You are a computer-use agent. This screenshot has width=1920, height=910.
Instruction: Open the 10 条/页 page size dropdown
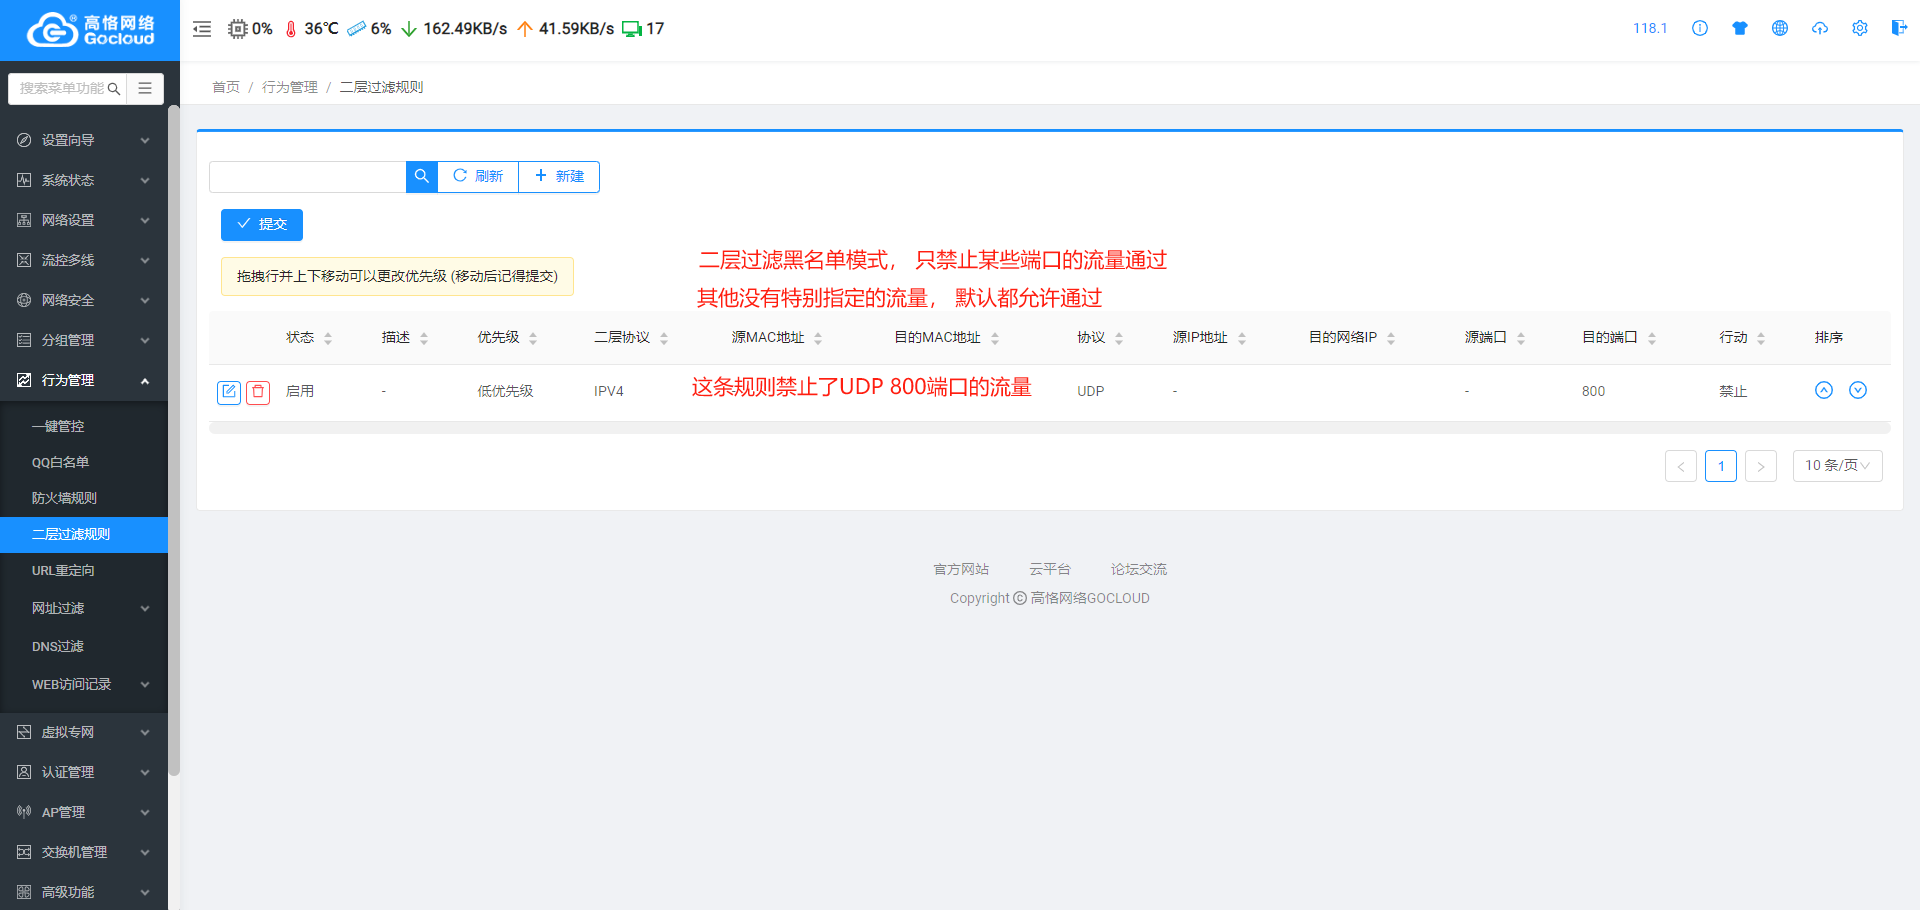click(x=1837, y=466)
